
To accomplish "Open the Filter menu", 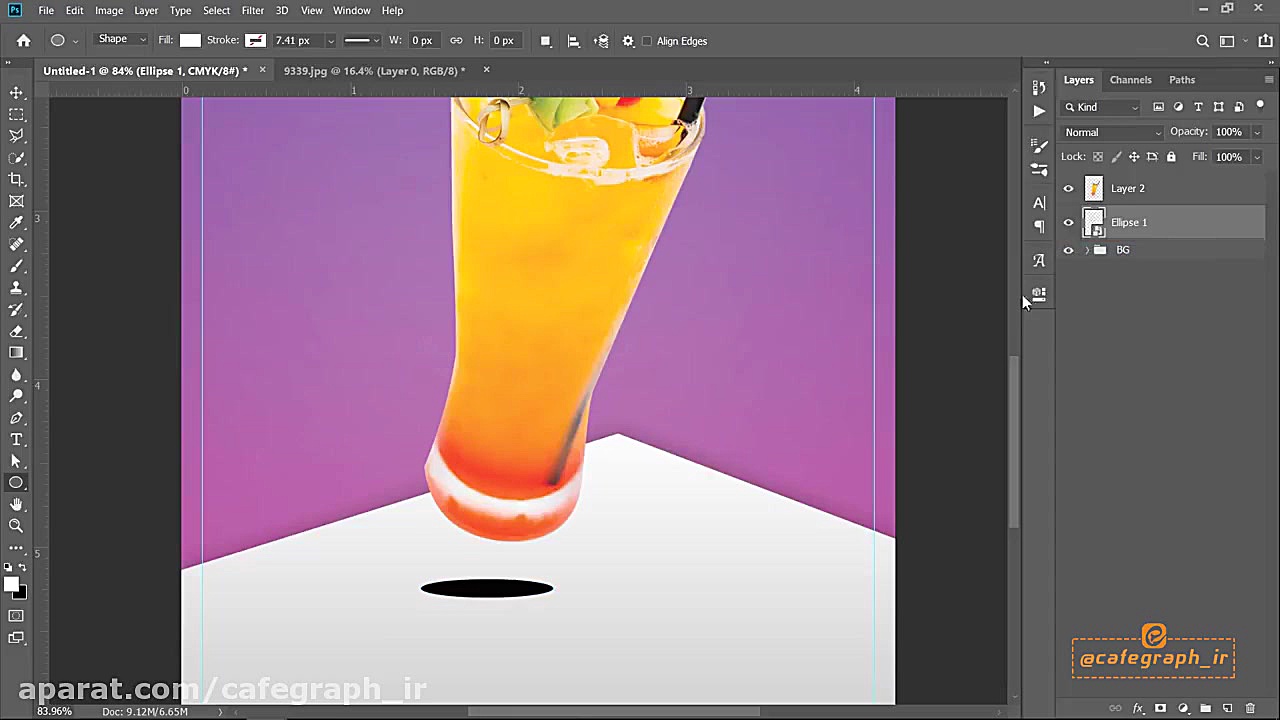I will pyautogui.click(x=252, y=10).
